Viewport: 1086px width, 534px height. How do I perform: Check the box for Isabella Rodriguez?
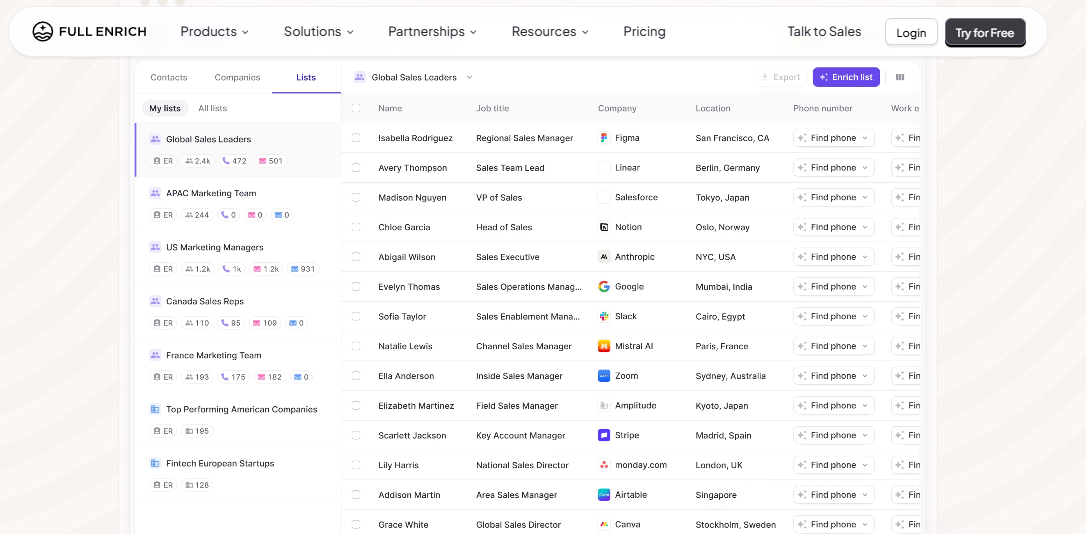[x=356, y=138]
